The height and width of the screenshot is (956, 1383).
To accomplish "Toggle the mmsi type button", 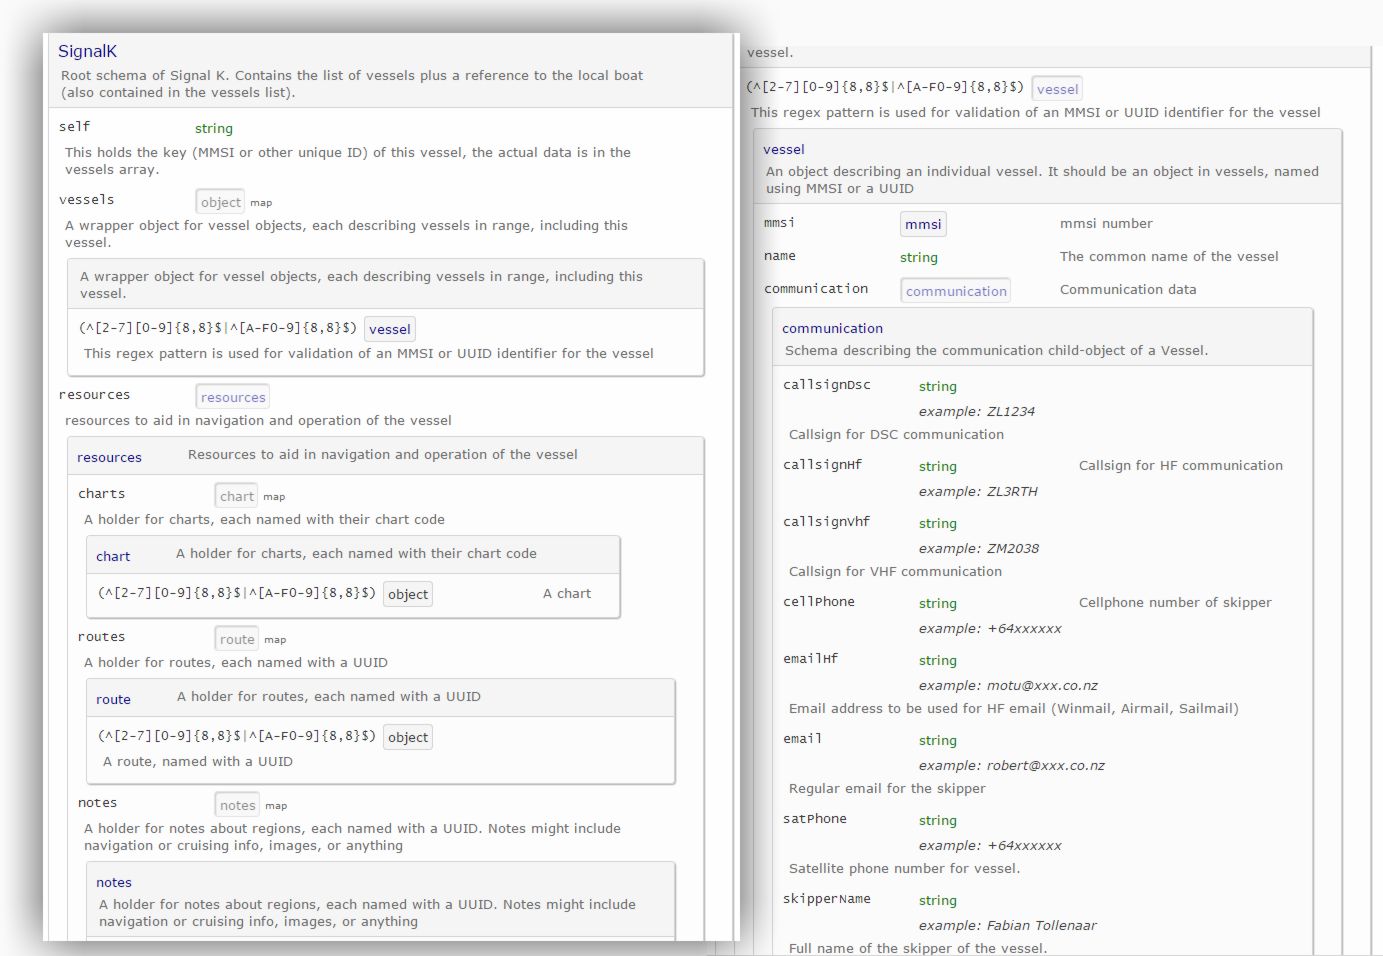I will coord(923,224).
